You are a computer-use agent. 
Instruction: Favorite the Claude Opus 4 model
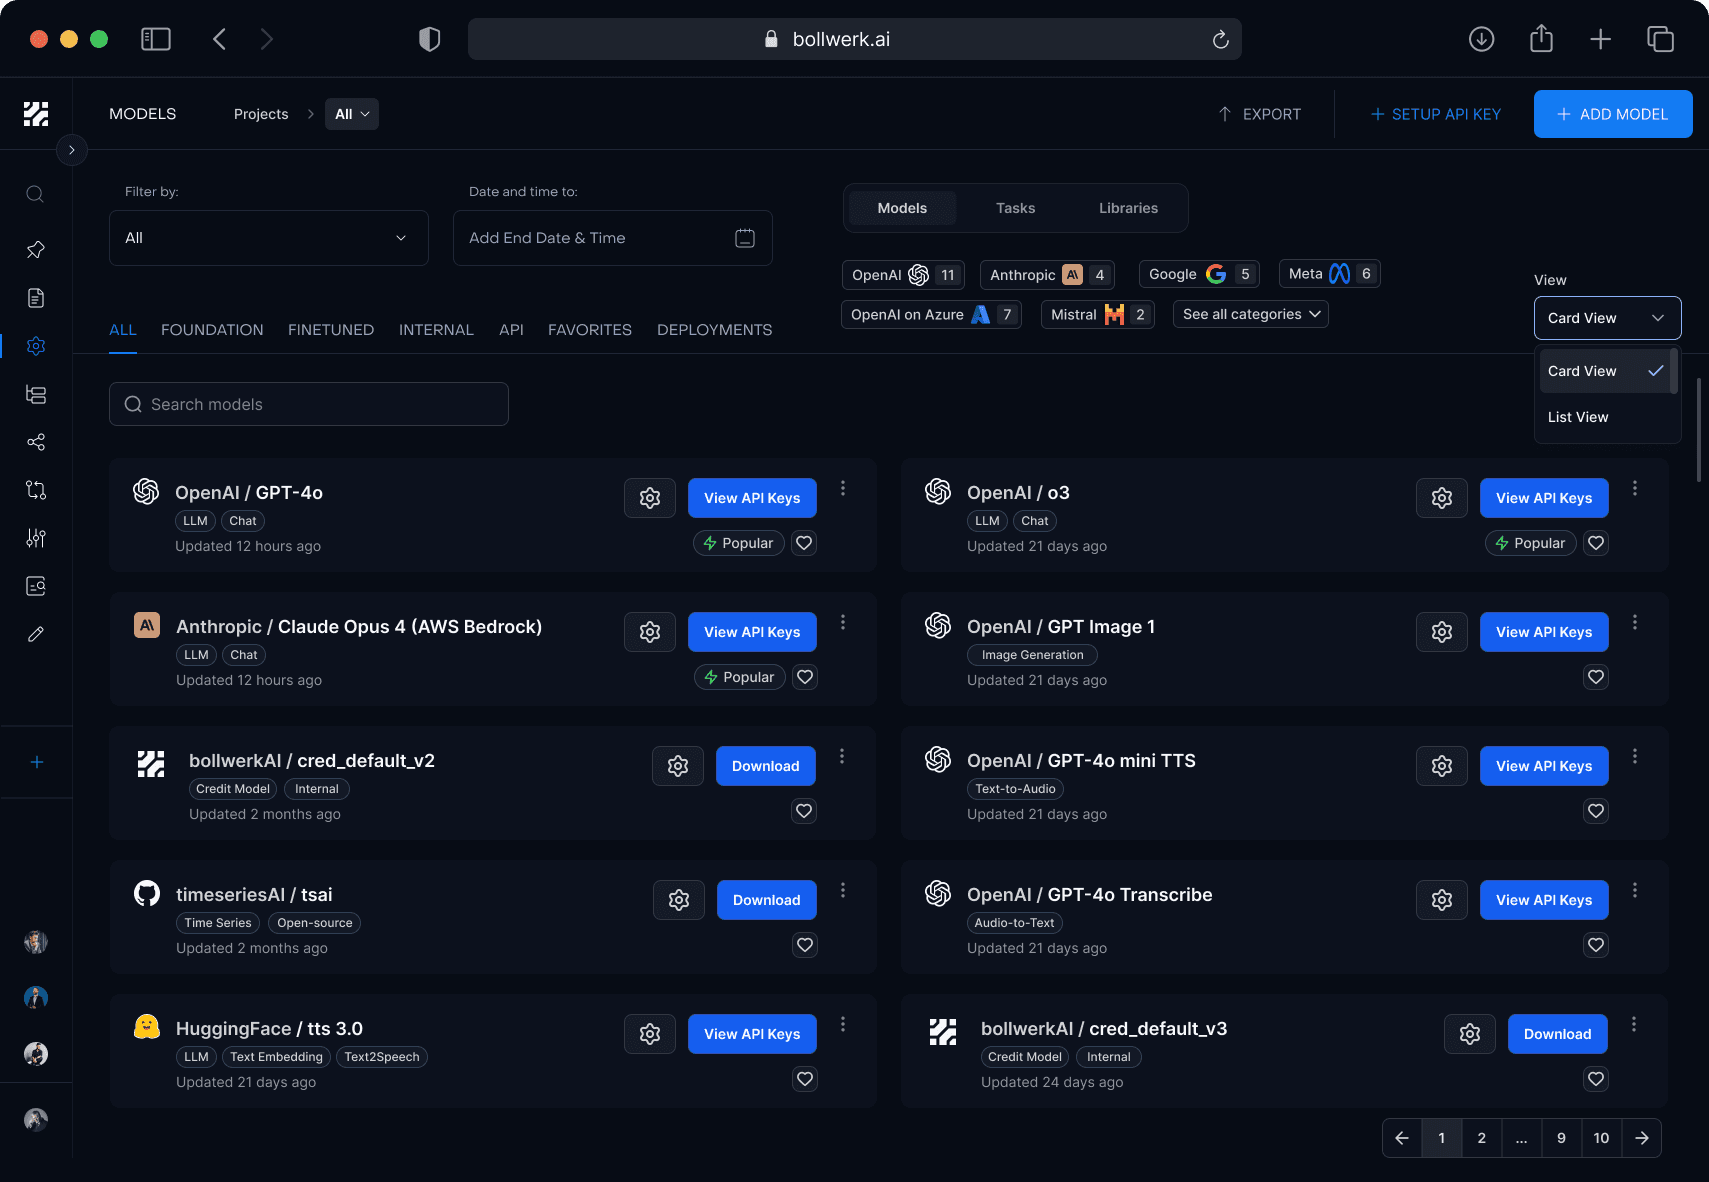[805, 677]
